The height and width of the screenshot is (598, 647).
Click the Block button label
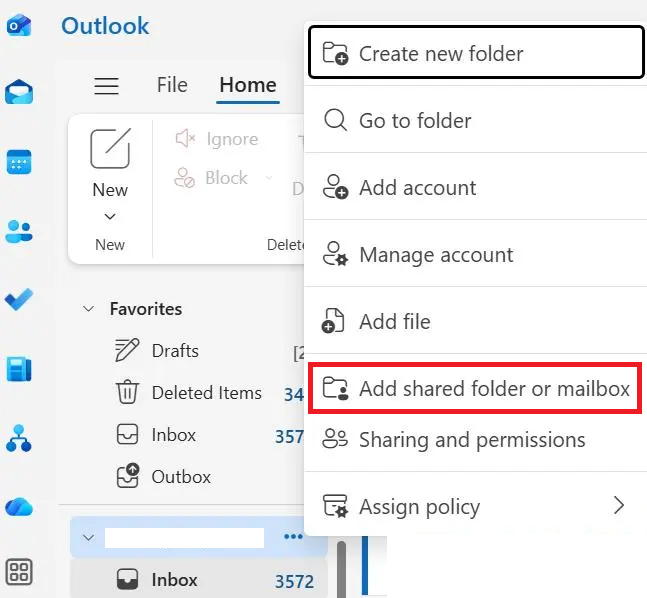tap(226, 178)
